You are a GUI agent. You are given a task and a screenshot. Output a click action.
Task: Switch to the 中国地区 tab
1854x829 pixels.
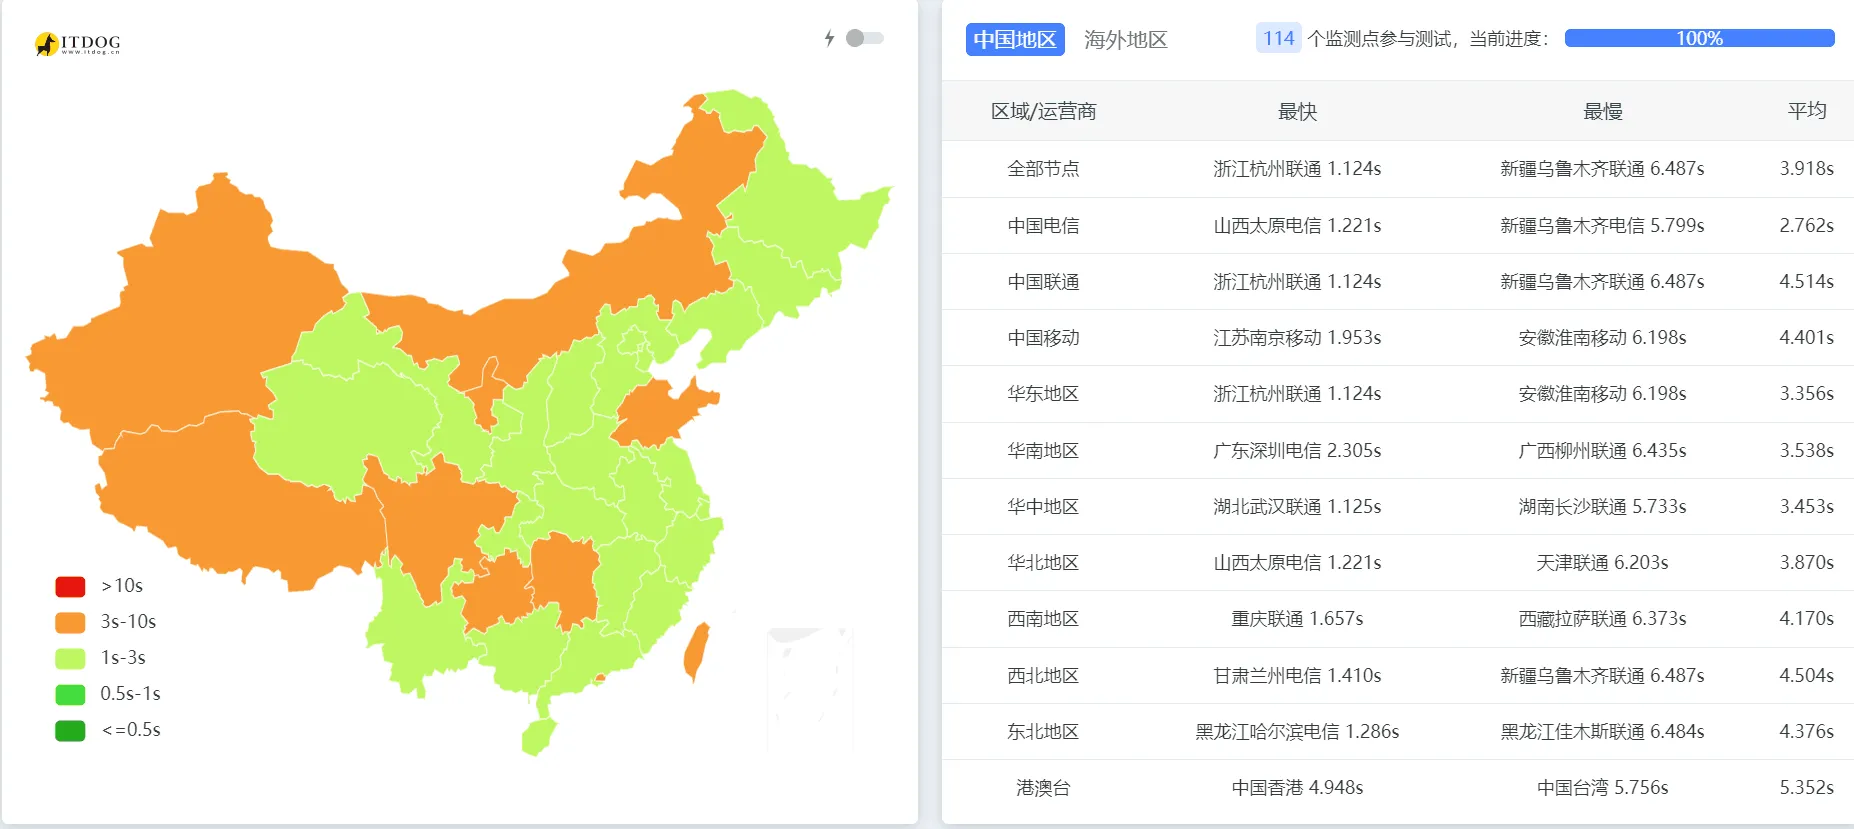[1015, 39]
